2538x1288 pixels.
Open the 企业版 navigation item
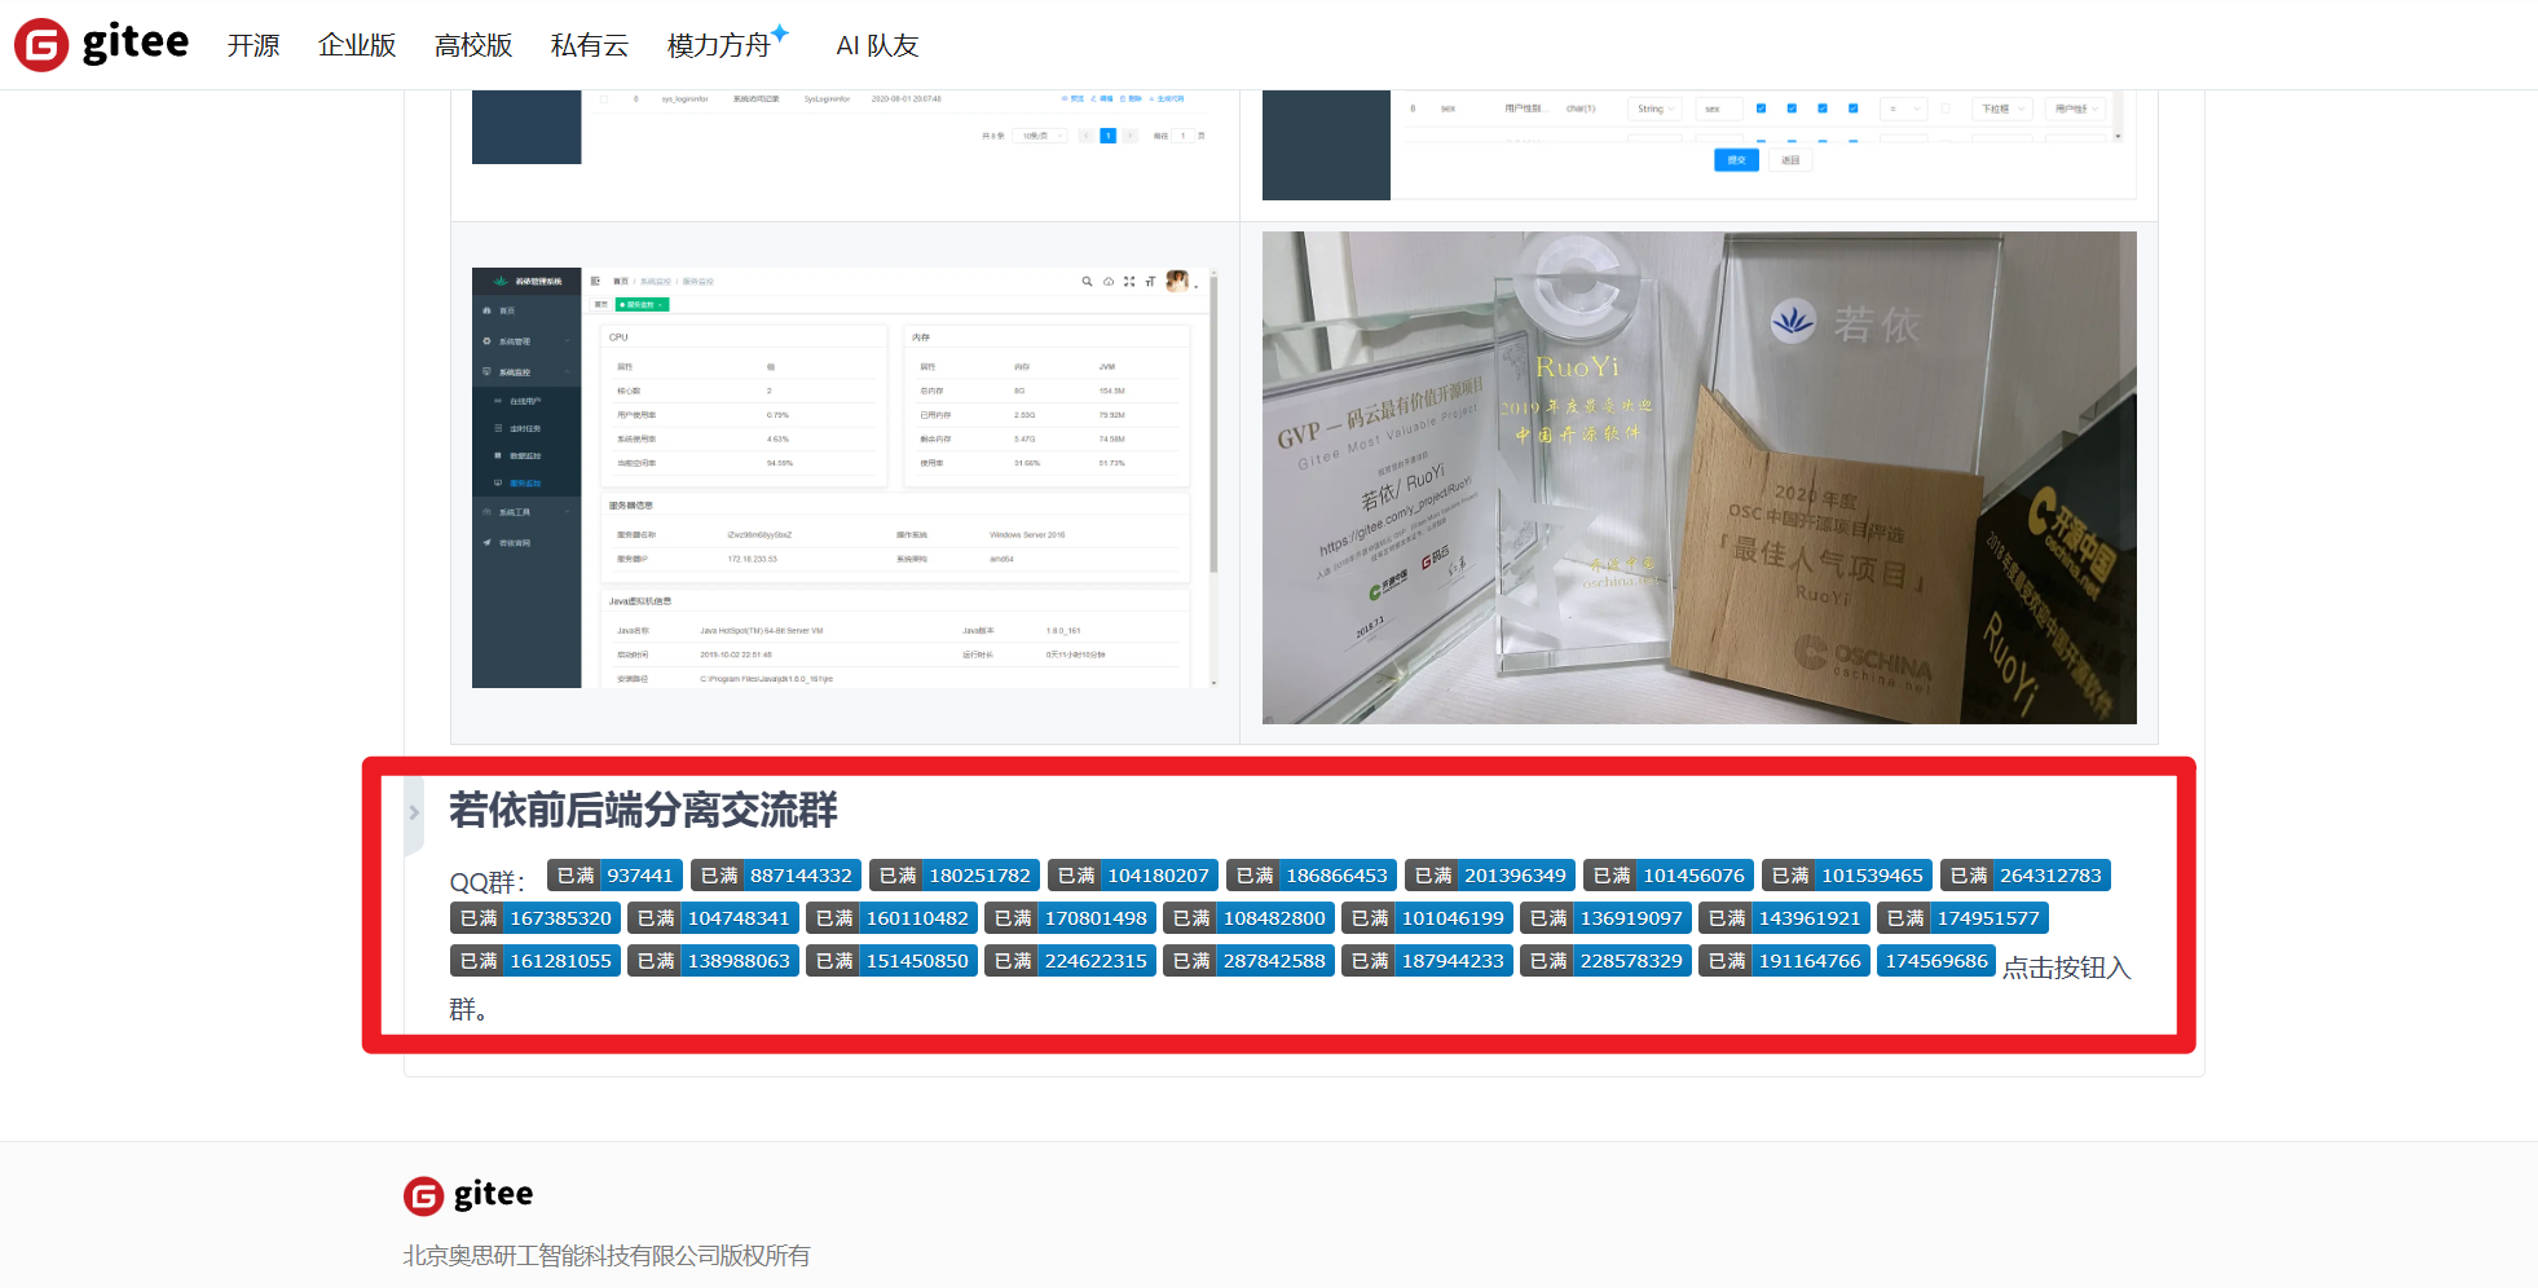[x=357, y=46]
